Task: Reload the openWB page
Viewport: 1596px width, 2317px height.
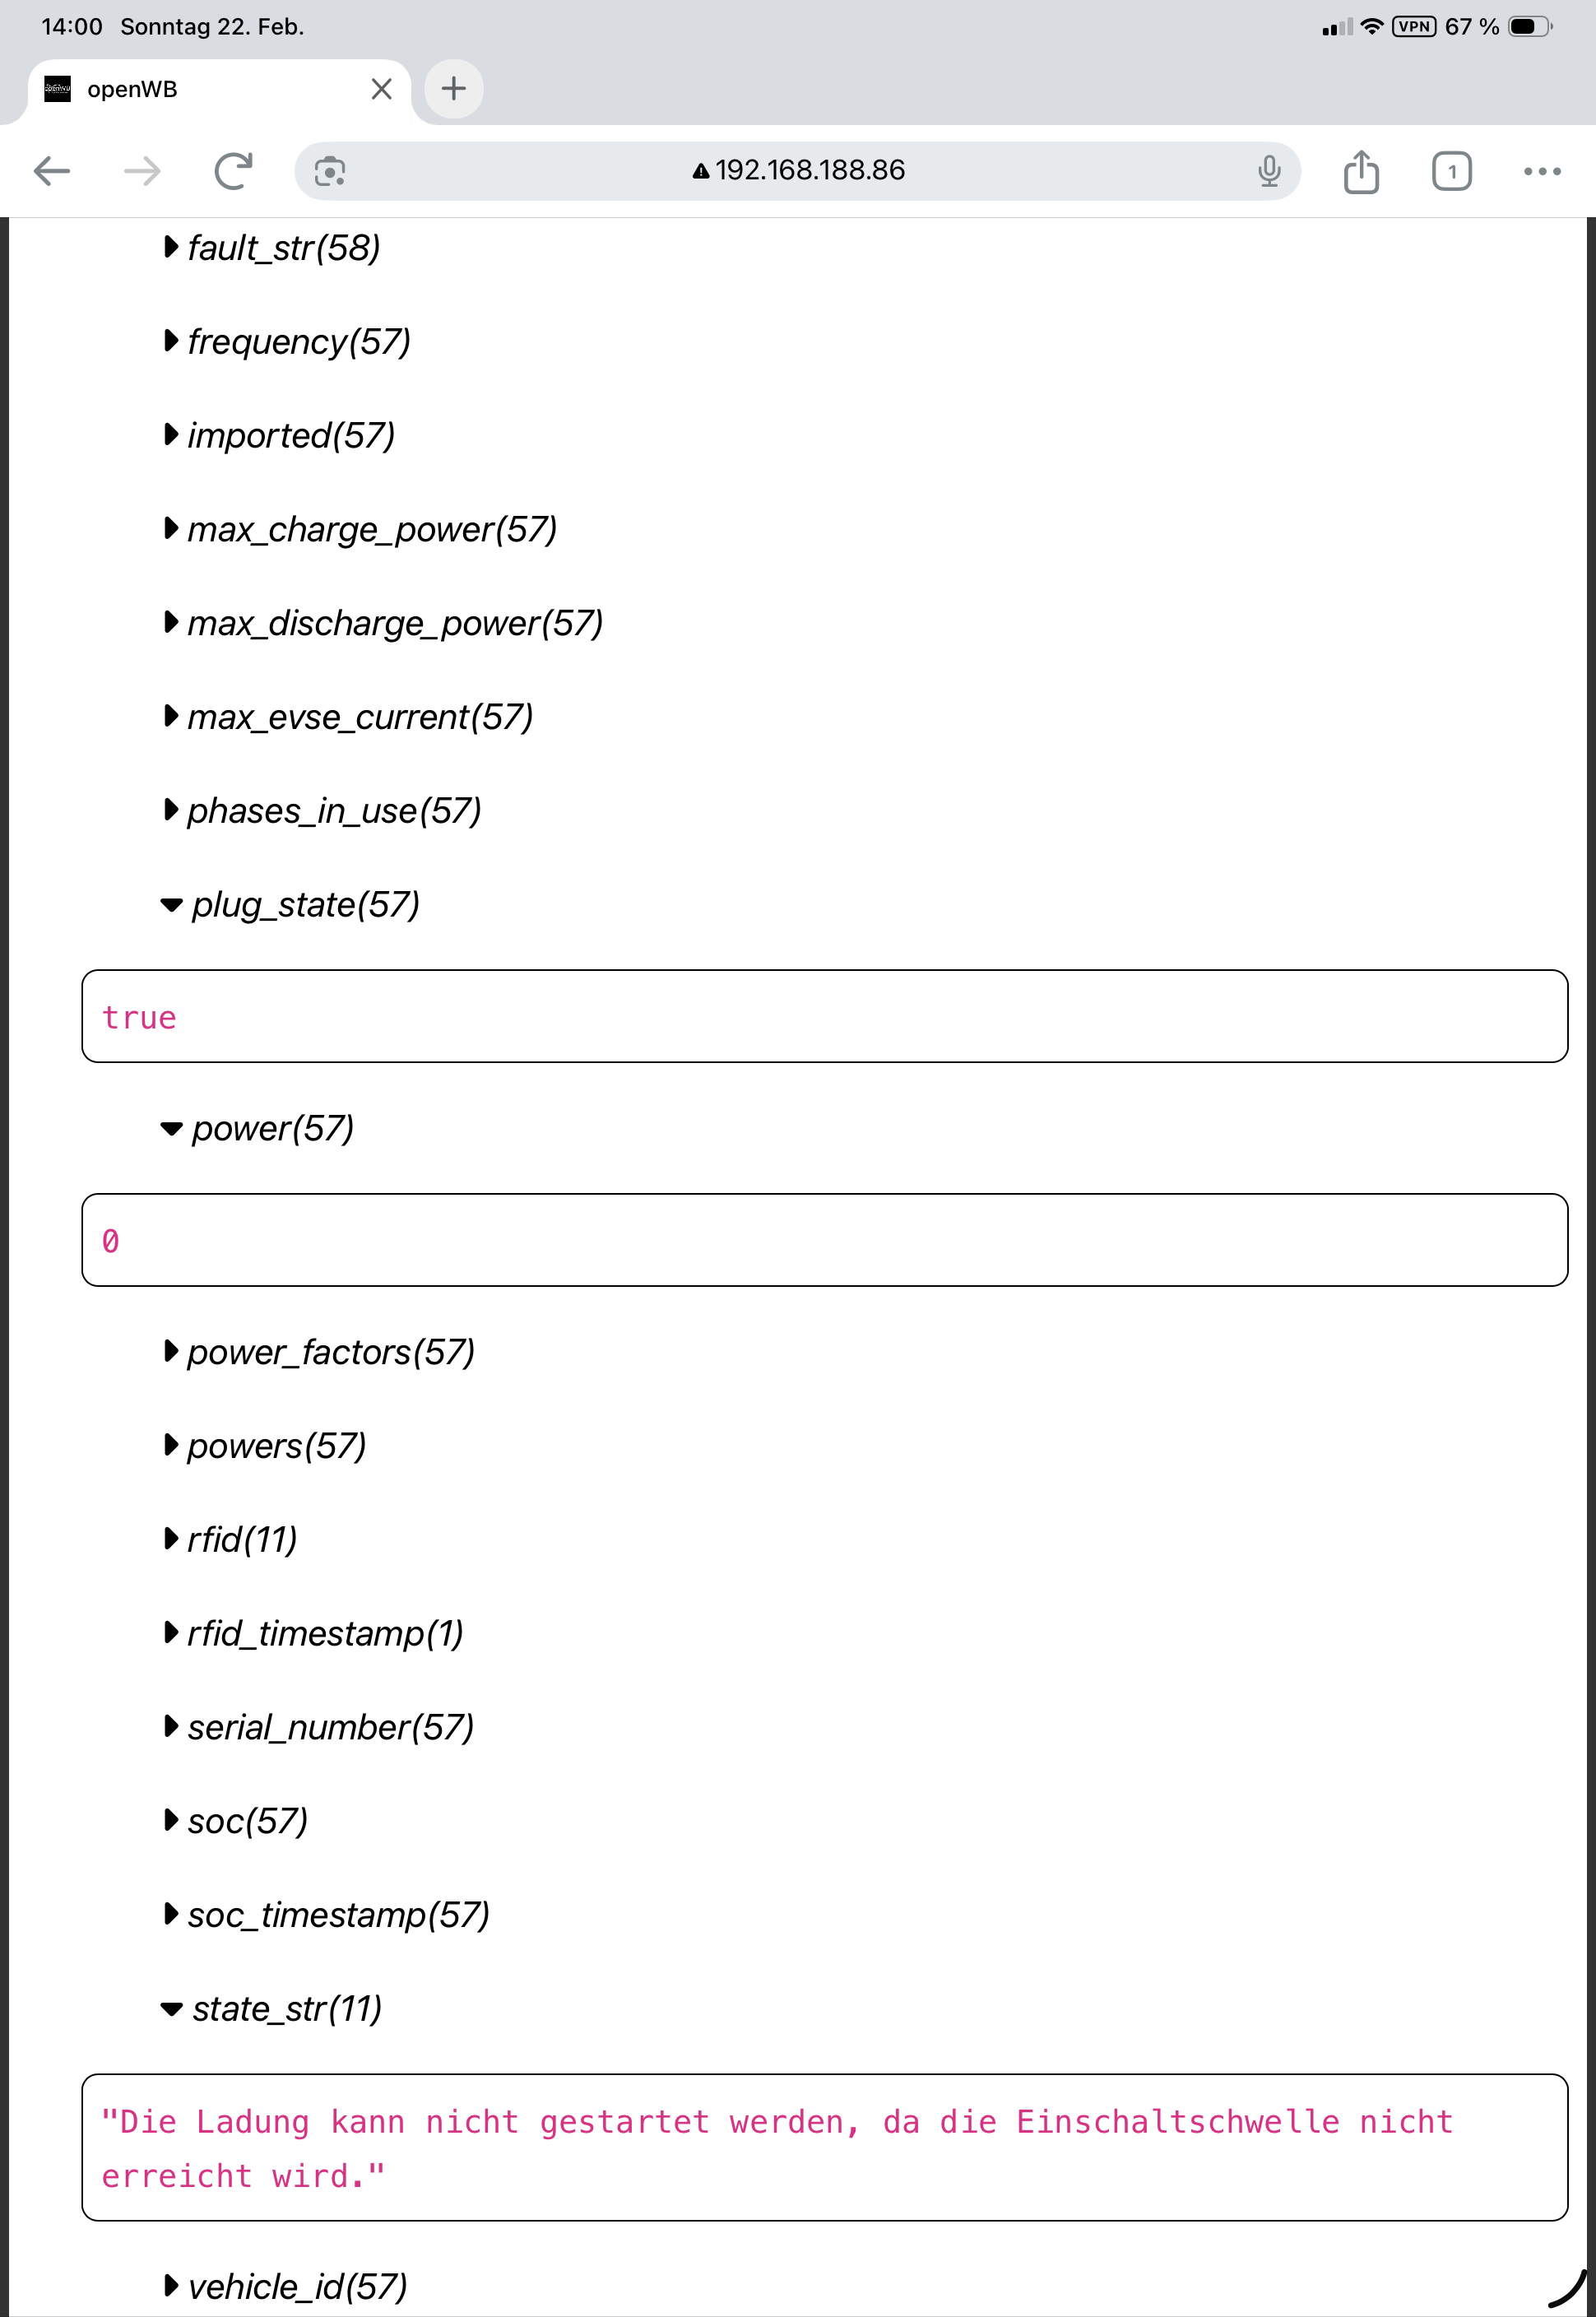Action: coord(233,171)
